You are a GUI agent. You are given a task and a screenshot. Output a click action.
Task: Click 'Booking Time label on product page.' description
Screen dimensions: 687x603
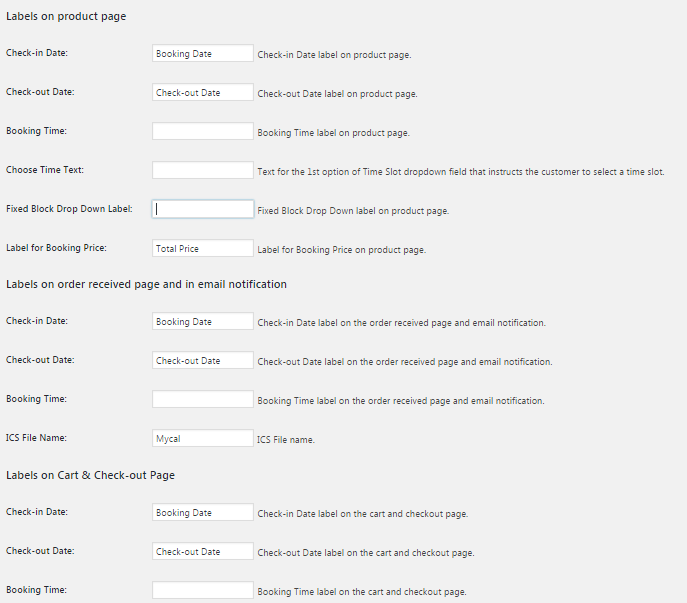pyautogui.click(x=333, y=133)
